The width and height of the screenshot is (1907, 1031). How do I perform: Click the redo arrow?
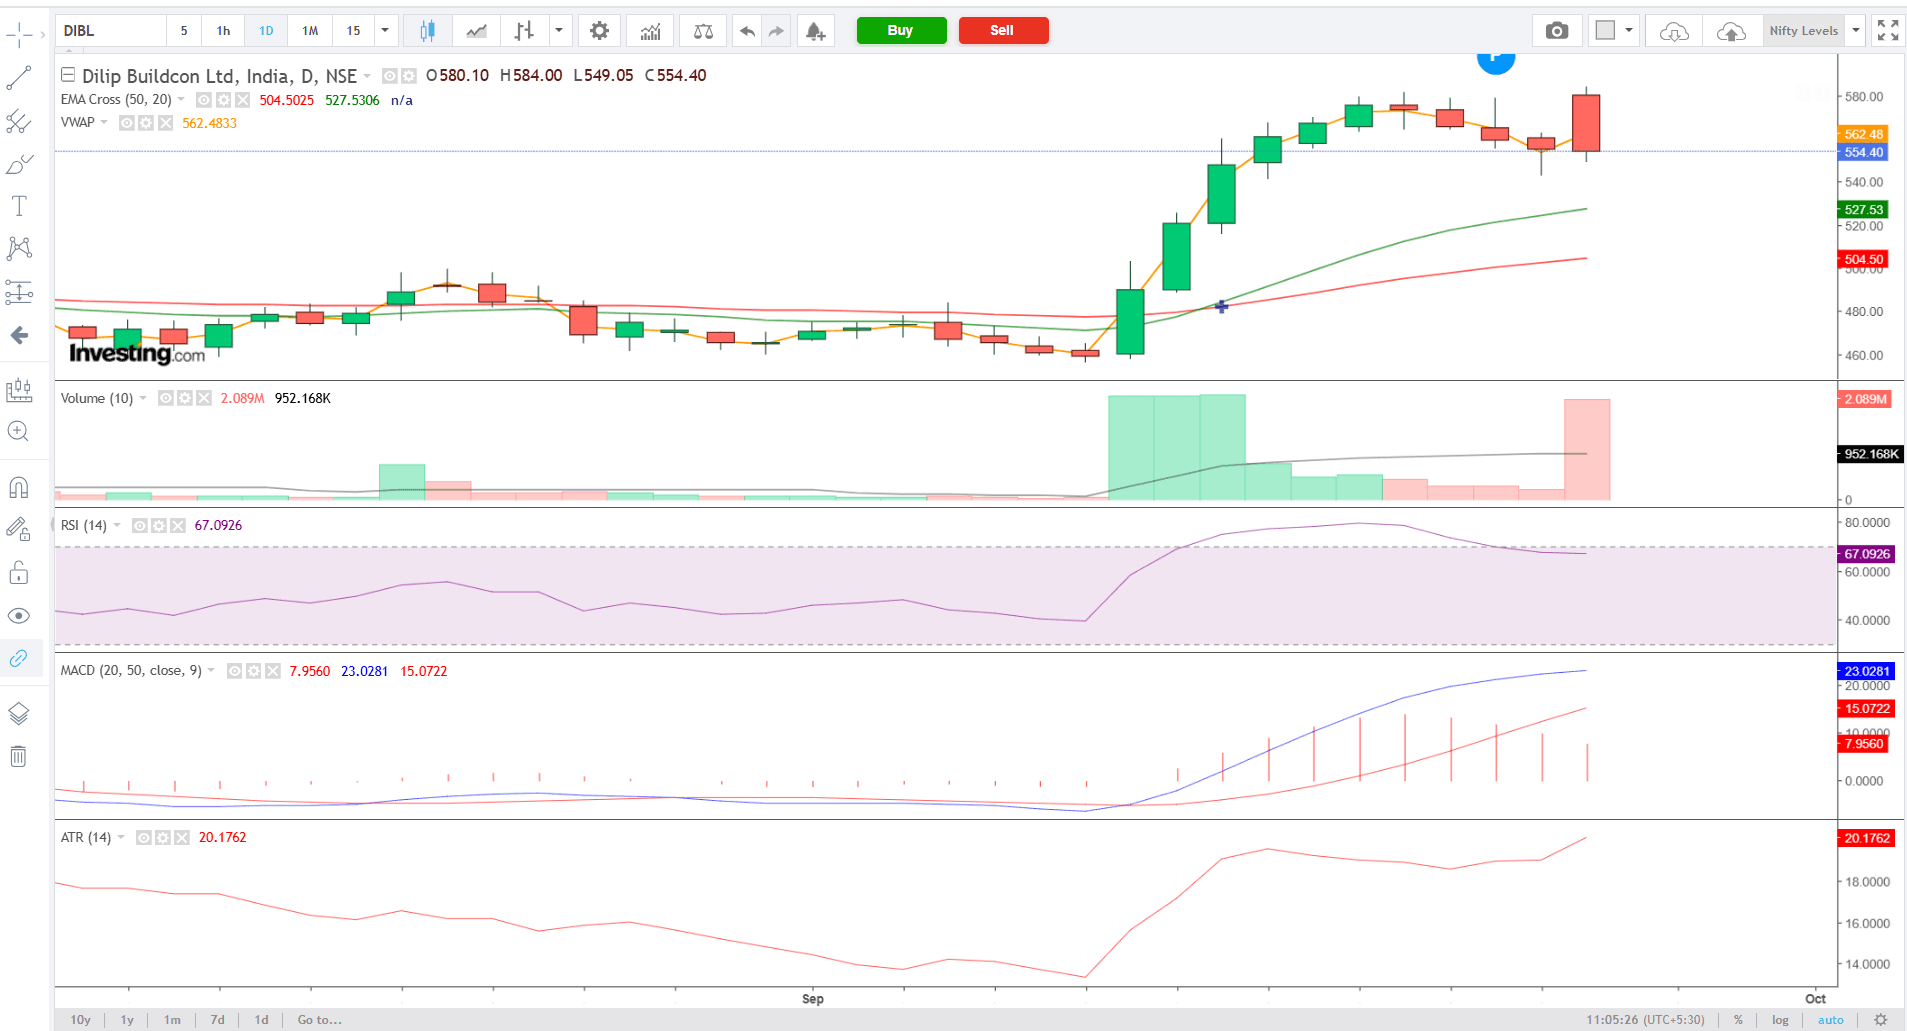776,31
